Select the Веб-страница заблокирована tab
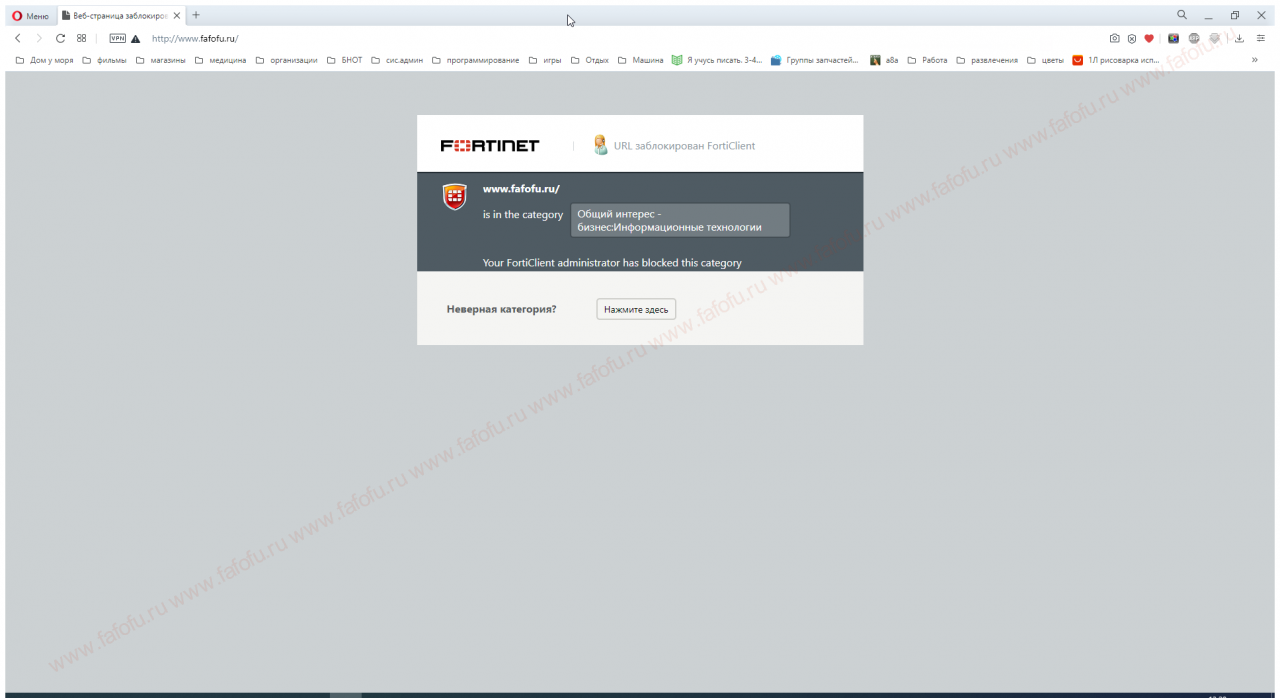This screenshot has width=1280, height=698. (120, 16)
